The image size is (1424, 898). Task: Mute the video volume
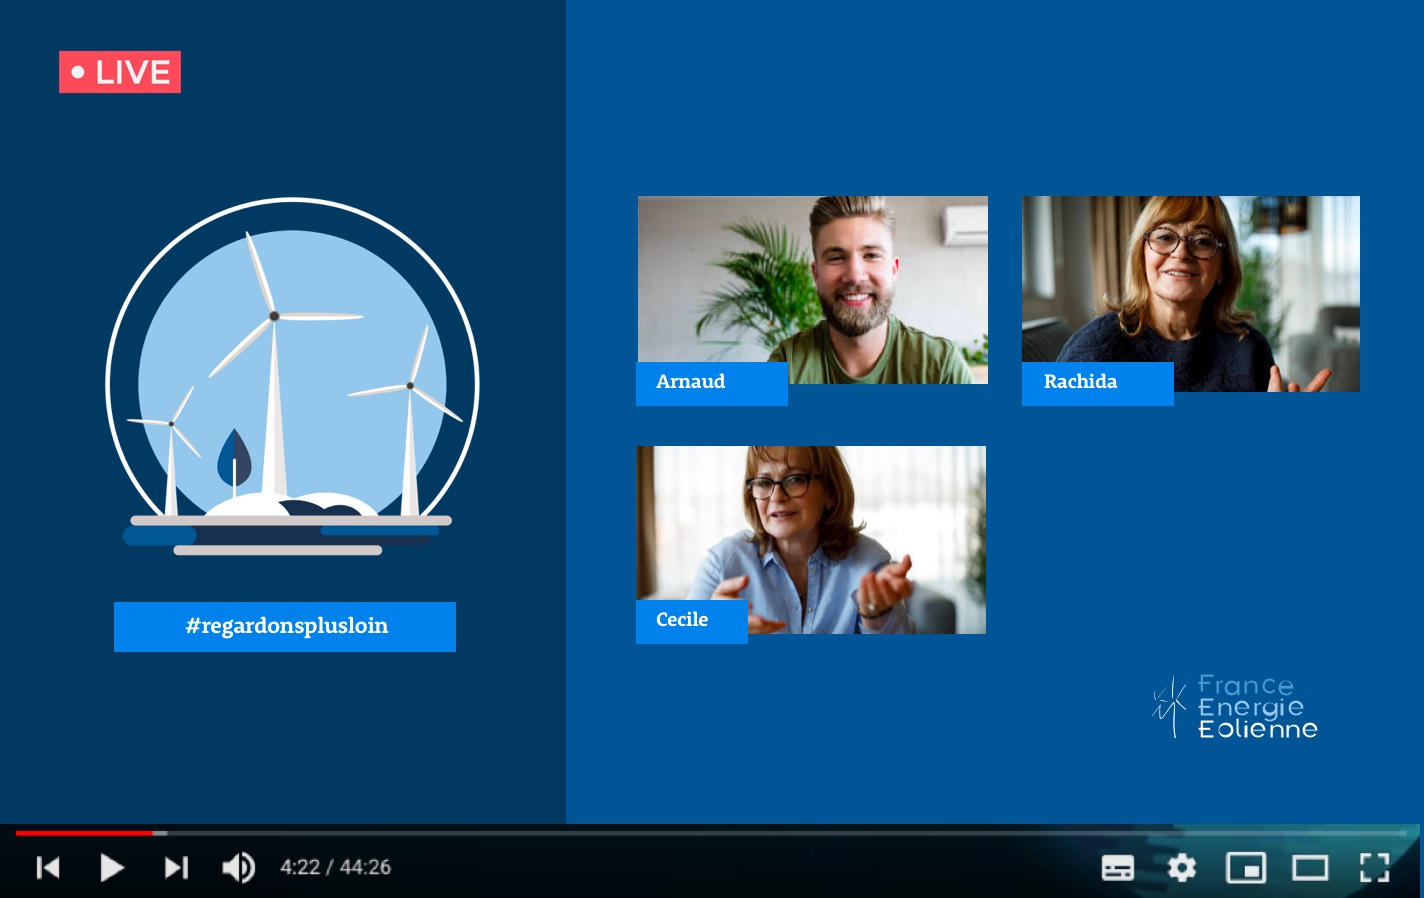click(x=238, y=867)
